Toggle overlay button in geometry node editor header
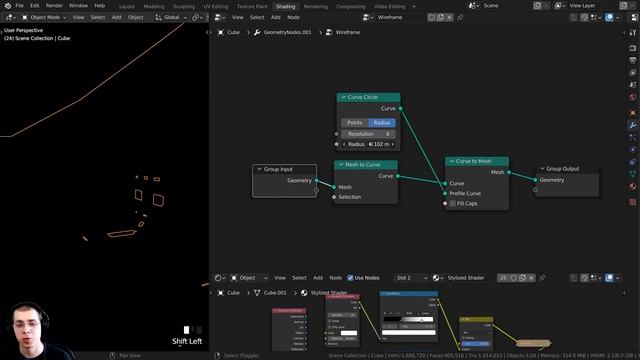640x360 pixels. [609, 18]
